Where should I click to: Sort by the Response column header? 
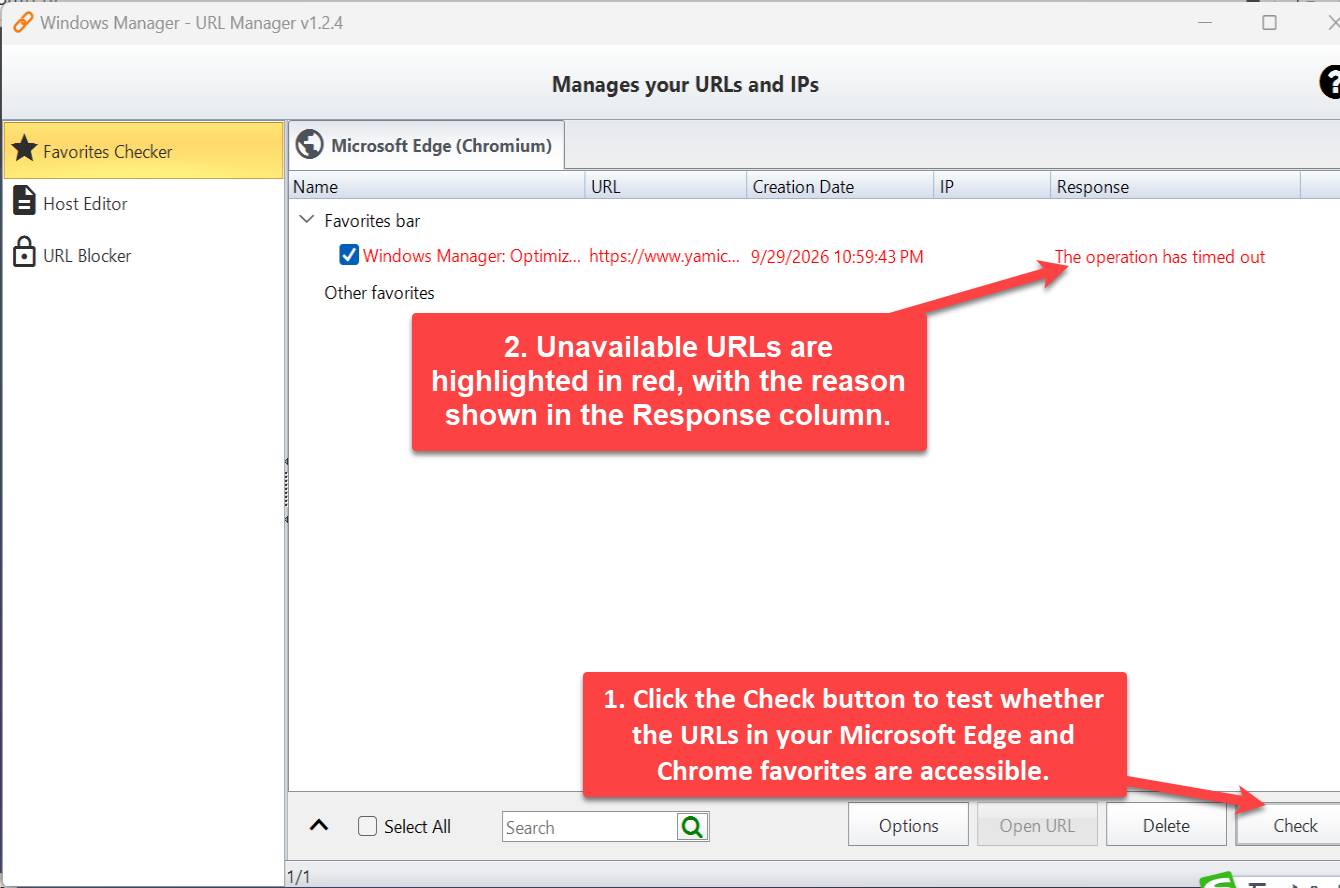(x=1176, y=186)
